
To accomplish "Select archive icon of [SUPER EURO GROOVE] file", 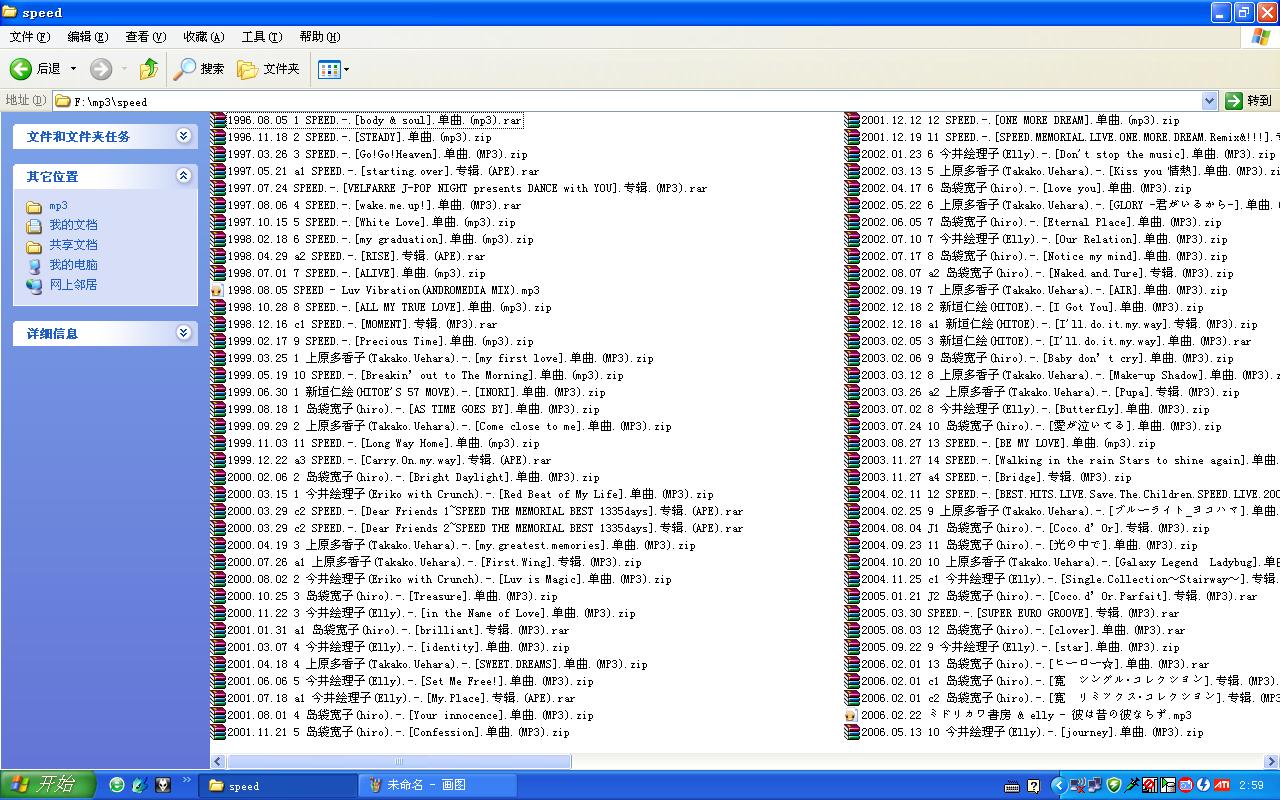I will click(x=852, y=613).
